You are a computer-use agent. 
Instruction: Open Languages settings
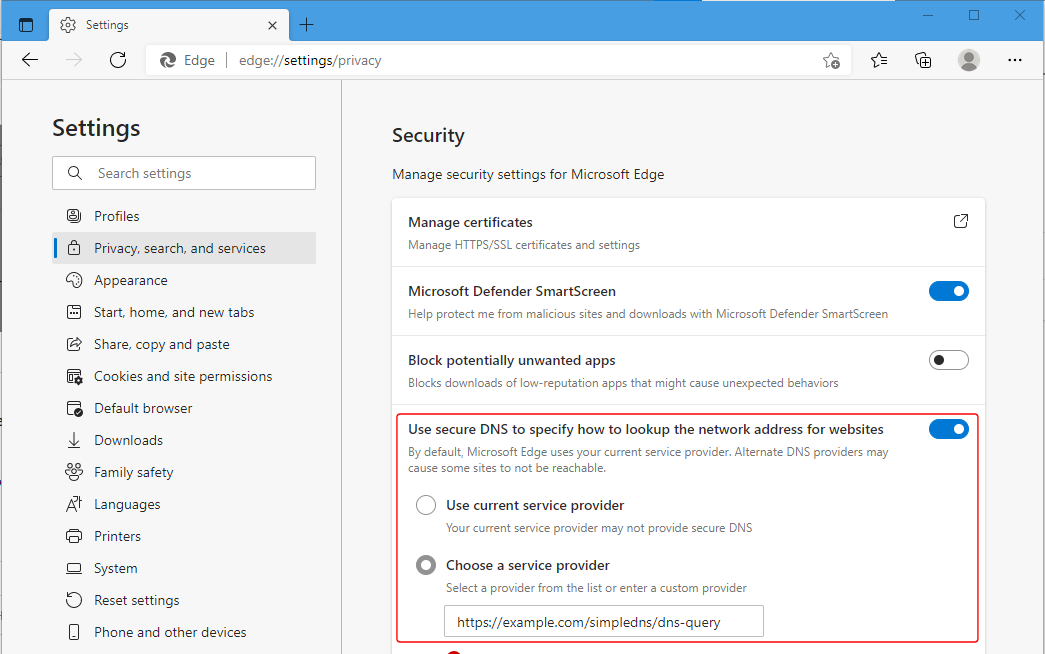coord(184,504)
